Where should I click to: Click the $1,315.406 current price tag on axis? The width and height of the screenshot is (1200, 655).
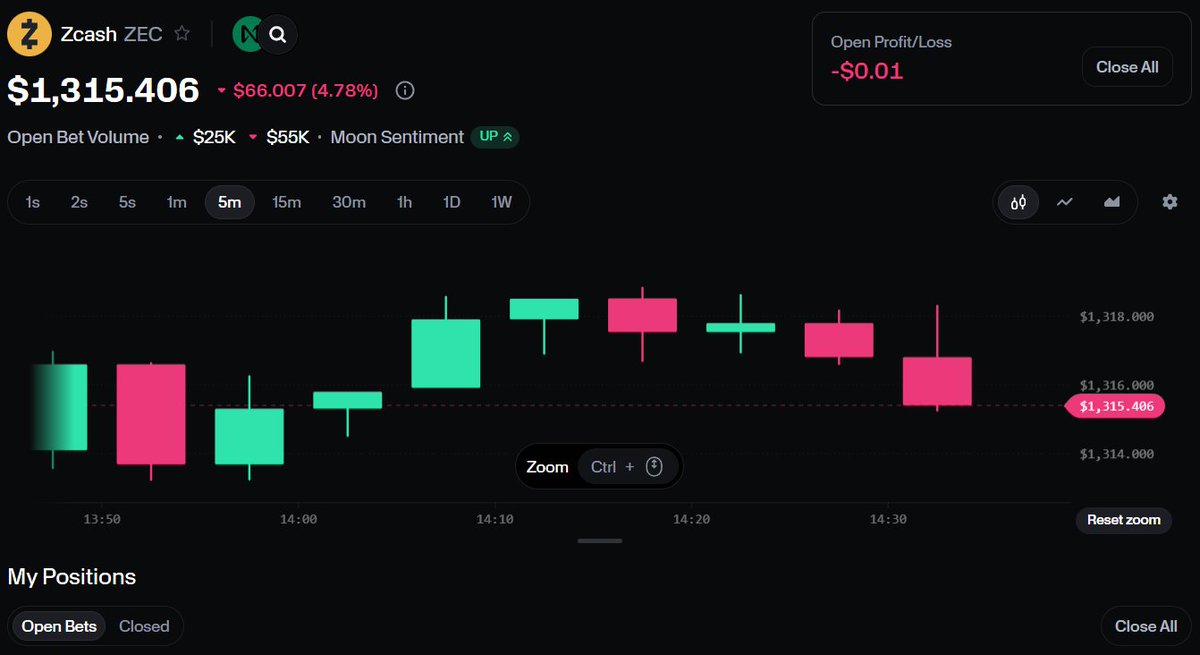[x=1116, y=406]
